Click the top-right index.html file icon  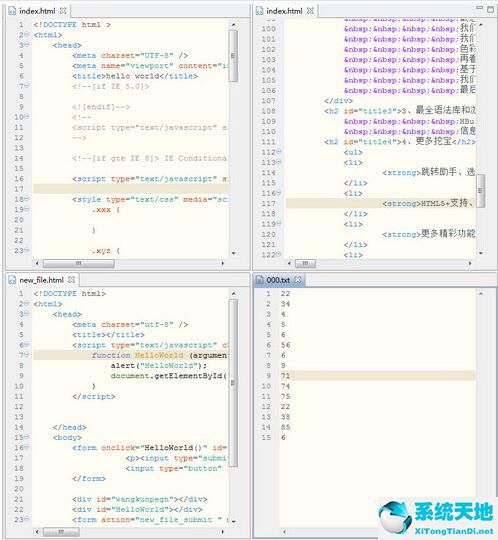tap(259, 11)
